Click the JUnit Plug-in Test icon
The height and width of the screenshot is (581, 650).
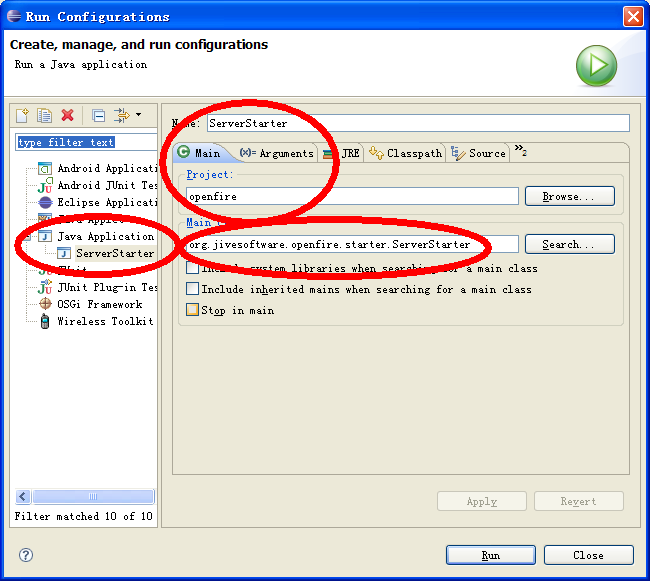click(45, 287)
